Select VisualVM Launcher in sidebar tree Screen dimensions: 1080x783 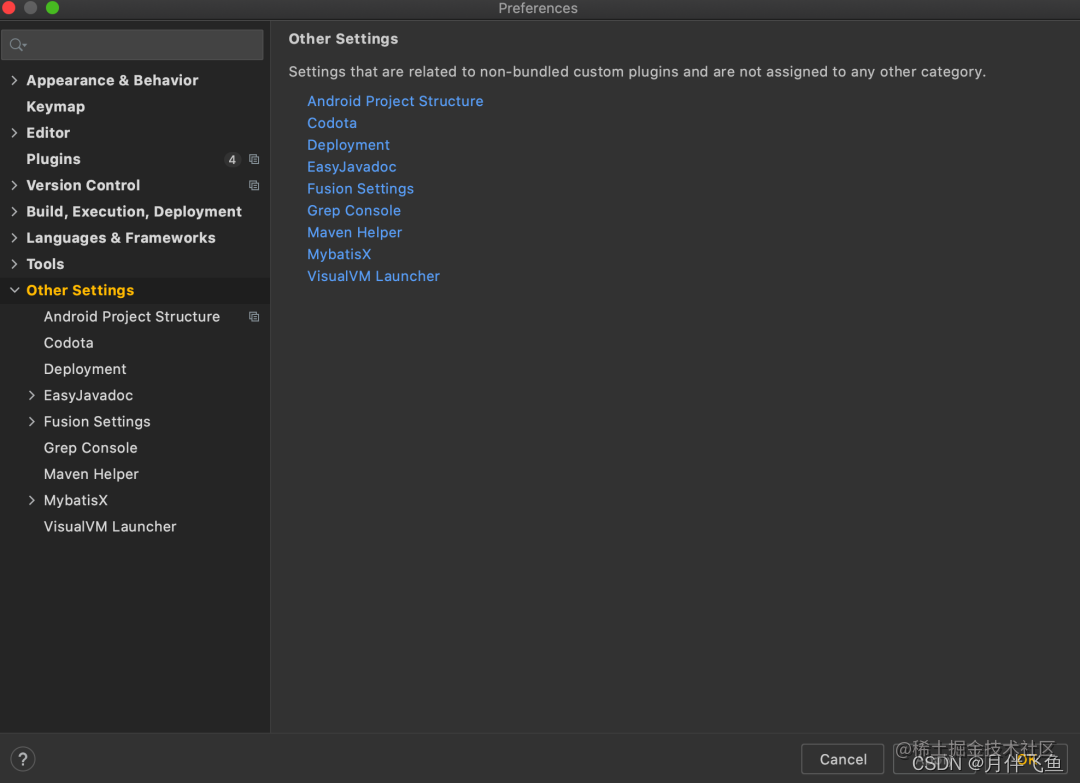(x=110, y=526)
